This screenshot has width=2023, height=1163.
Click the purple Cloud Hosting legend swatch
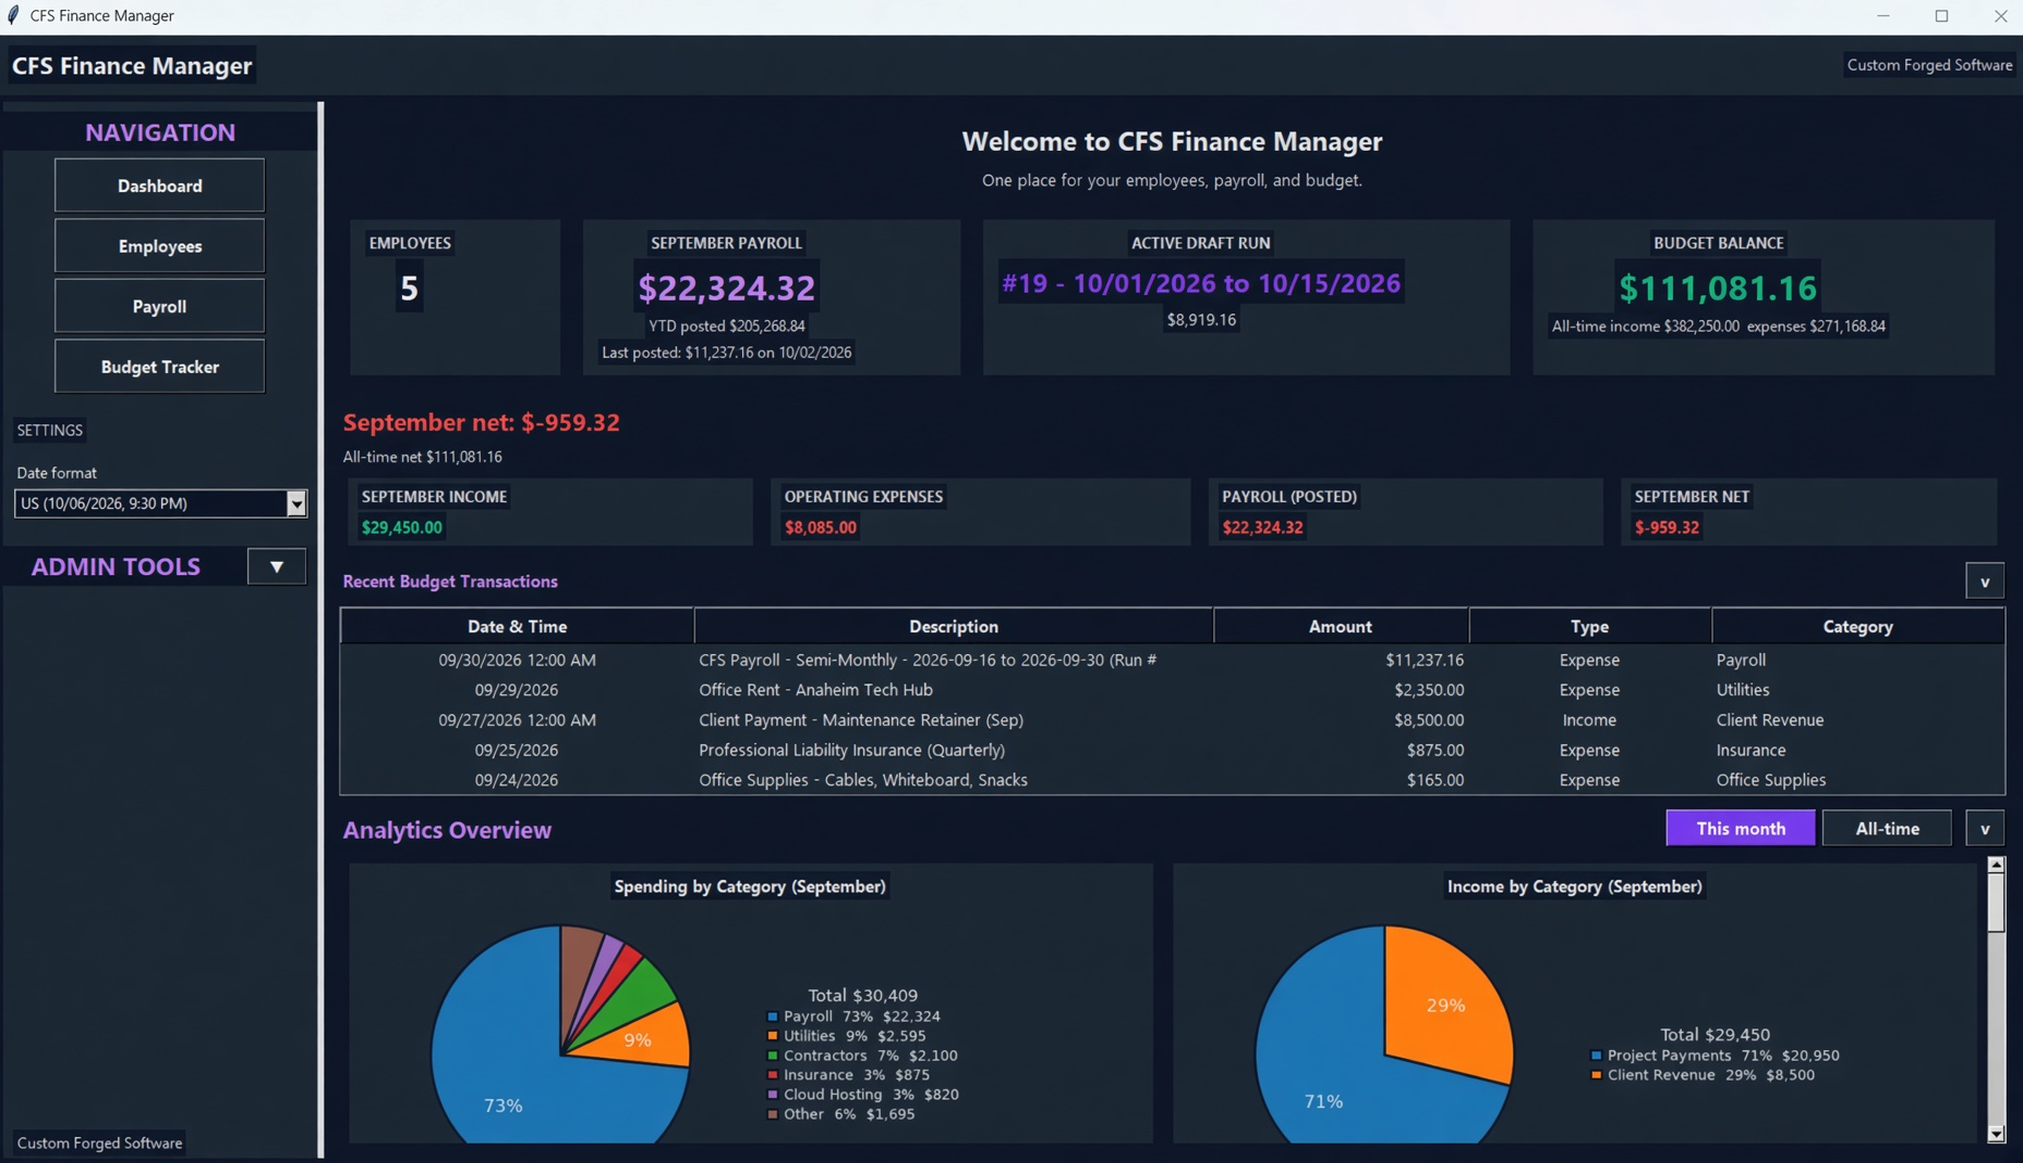pos(772,1094)
